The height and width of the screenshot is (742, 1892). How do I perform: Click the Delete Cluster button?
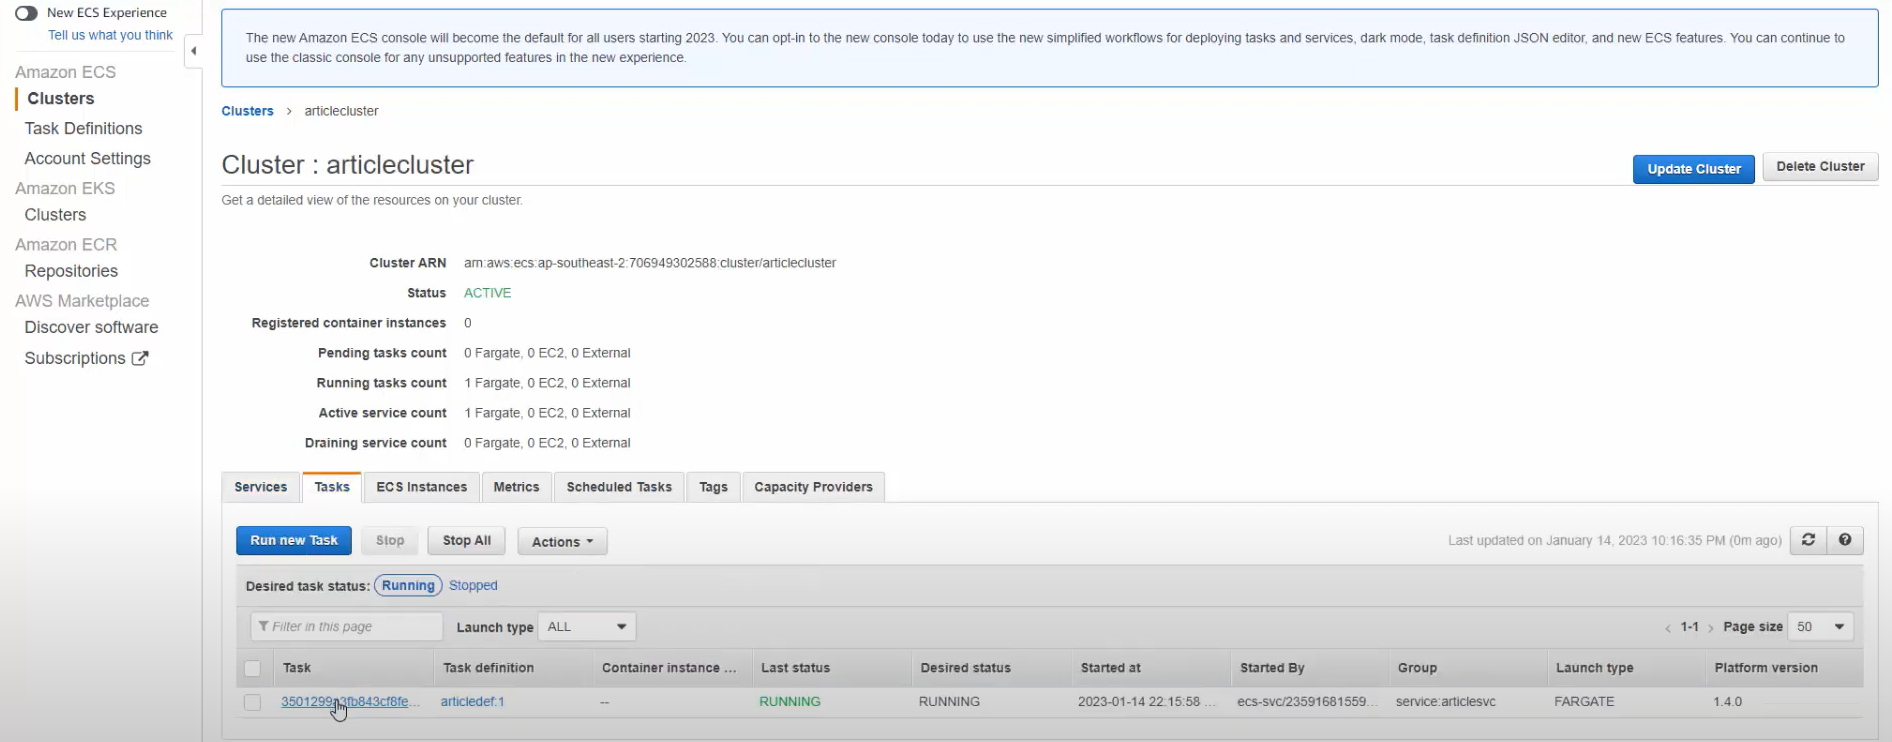pos(1820,167)
